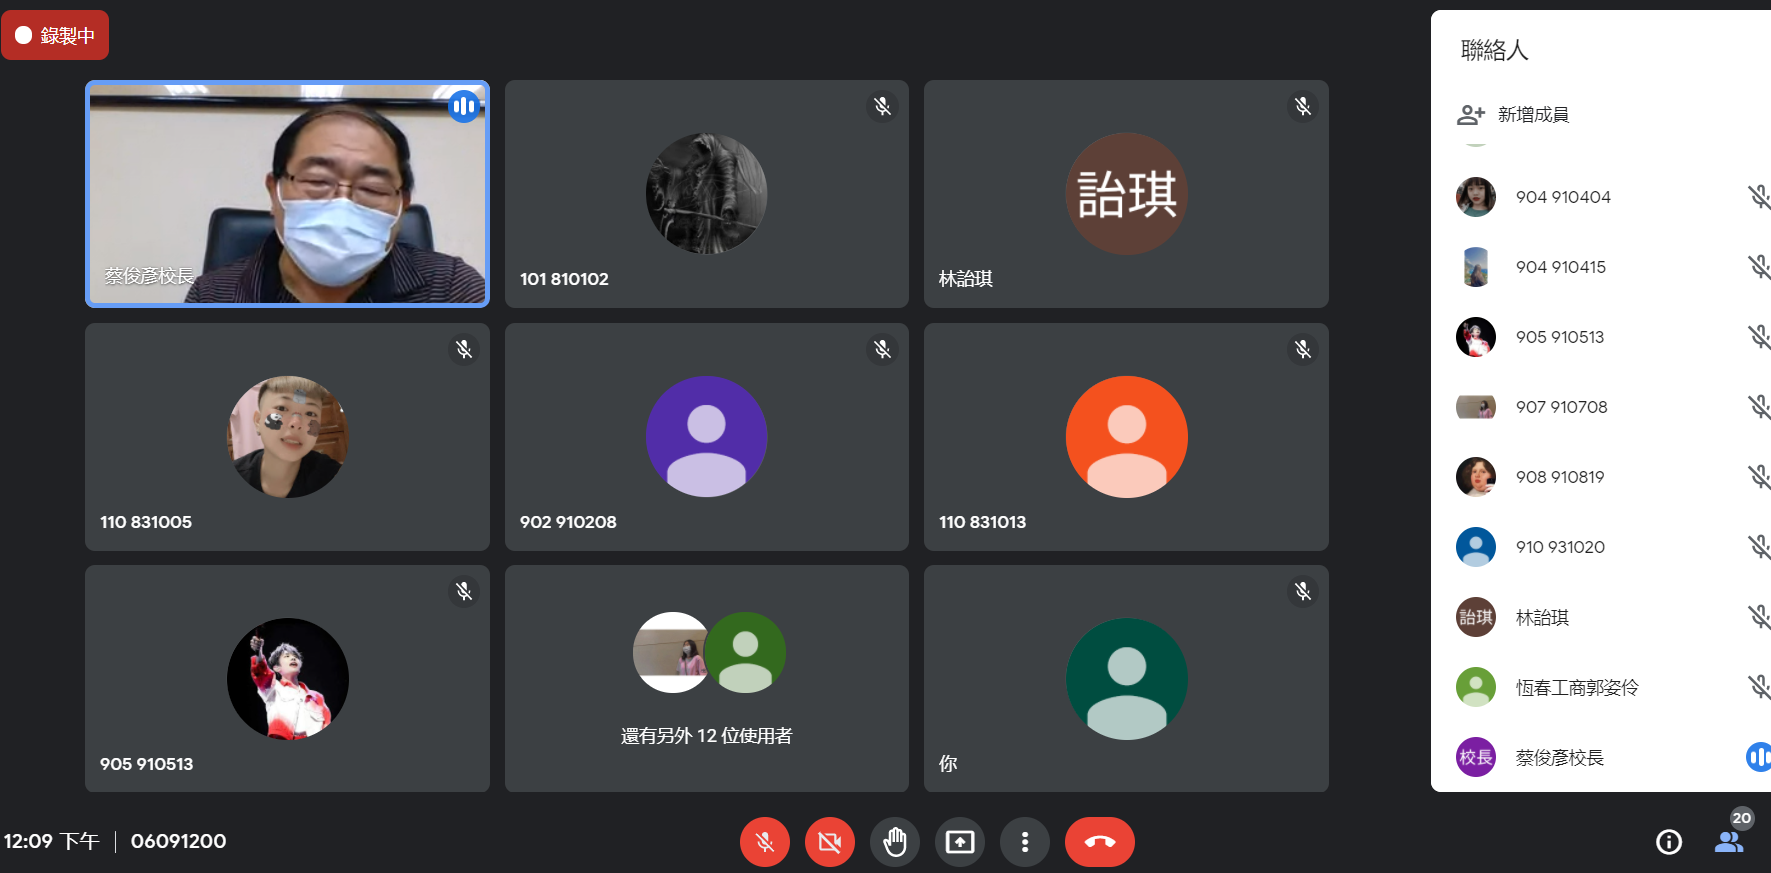
Task: Click the muted mic icon for 910 931020
Action: tap(1759, 547)
